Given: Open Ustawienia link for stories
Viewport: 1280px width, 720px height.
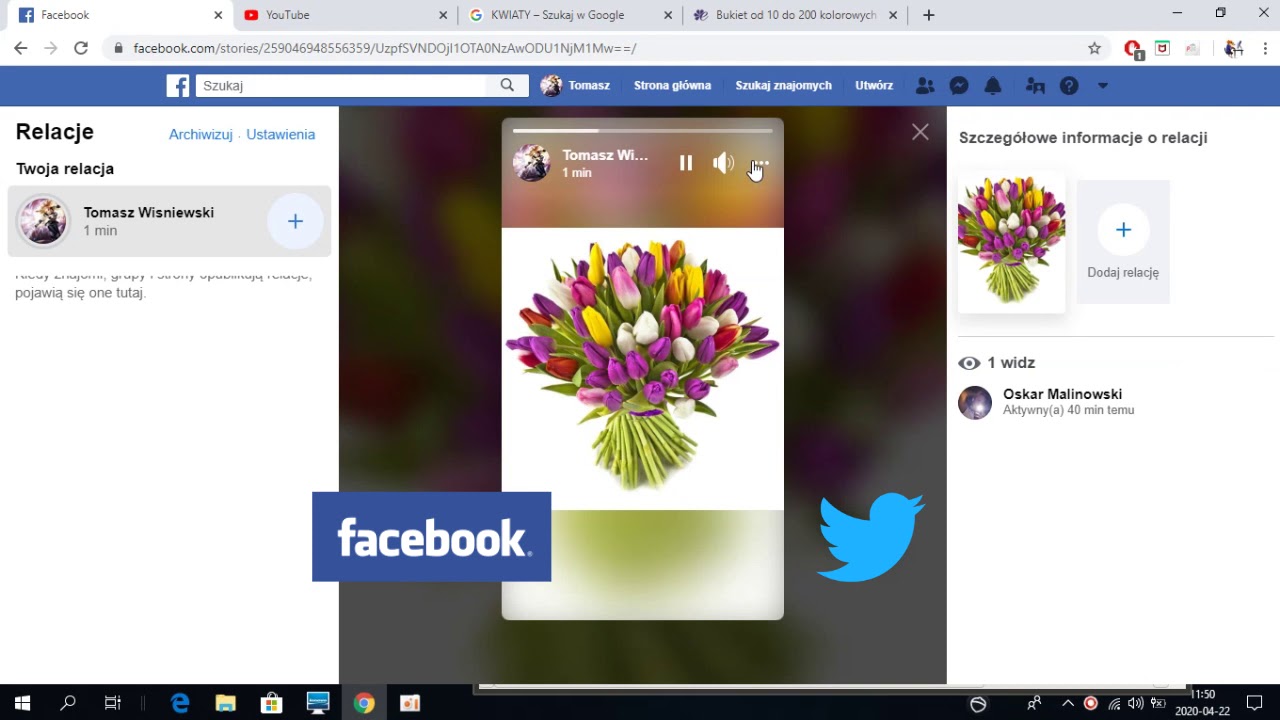Looking at the screenshot, I should 280,134.
